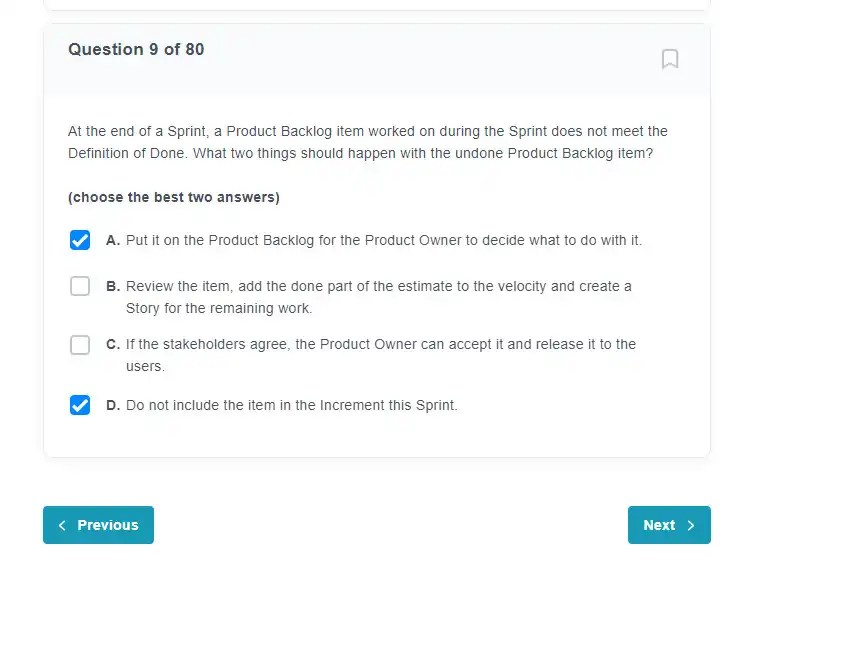Viewport: 864px width, 669px height.
Task: Click the bold letter D label
Action: (x=113, y=405)
